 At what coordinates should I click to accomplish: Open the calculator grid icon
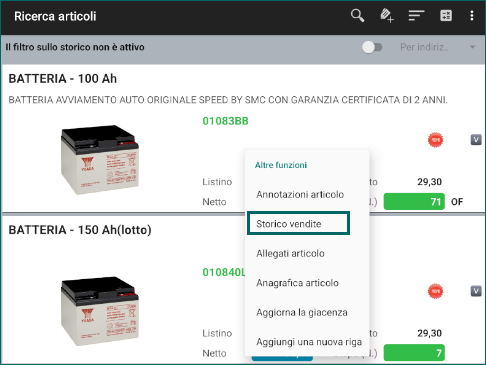point(446,16)
